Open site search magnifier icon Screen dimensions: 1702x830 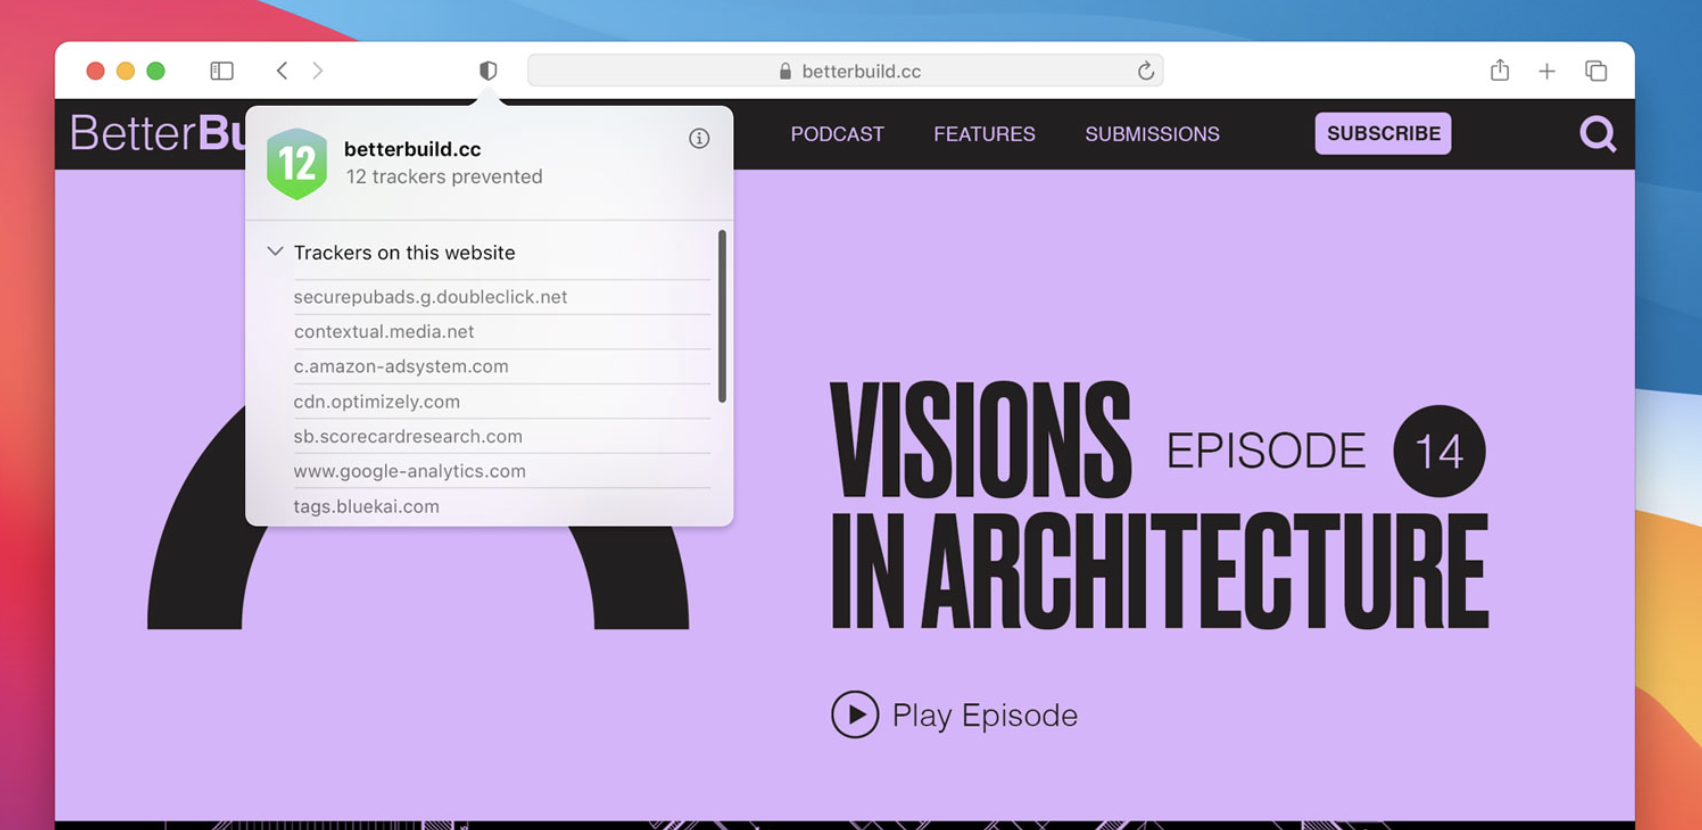pyautogui.click(x=1597, y=134)
